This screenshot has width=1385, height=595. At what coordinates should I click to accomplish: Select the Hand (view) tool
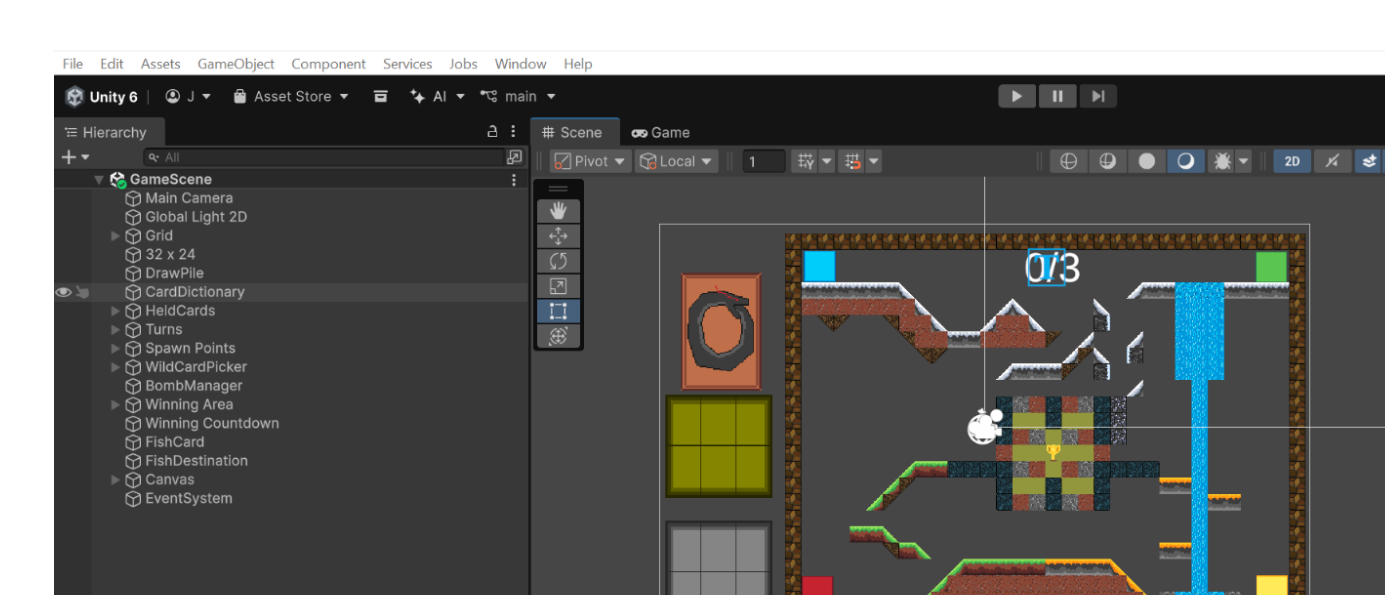(558, 211)
